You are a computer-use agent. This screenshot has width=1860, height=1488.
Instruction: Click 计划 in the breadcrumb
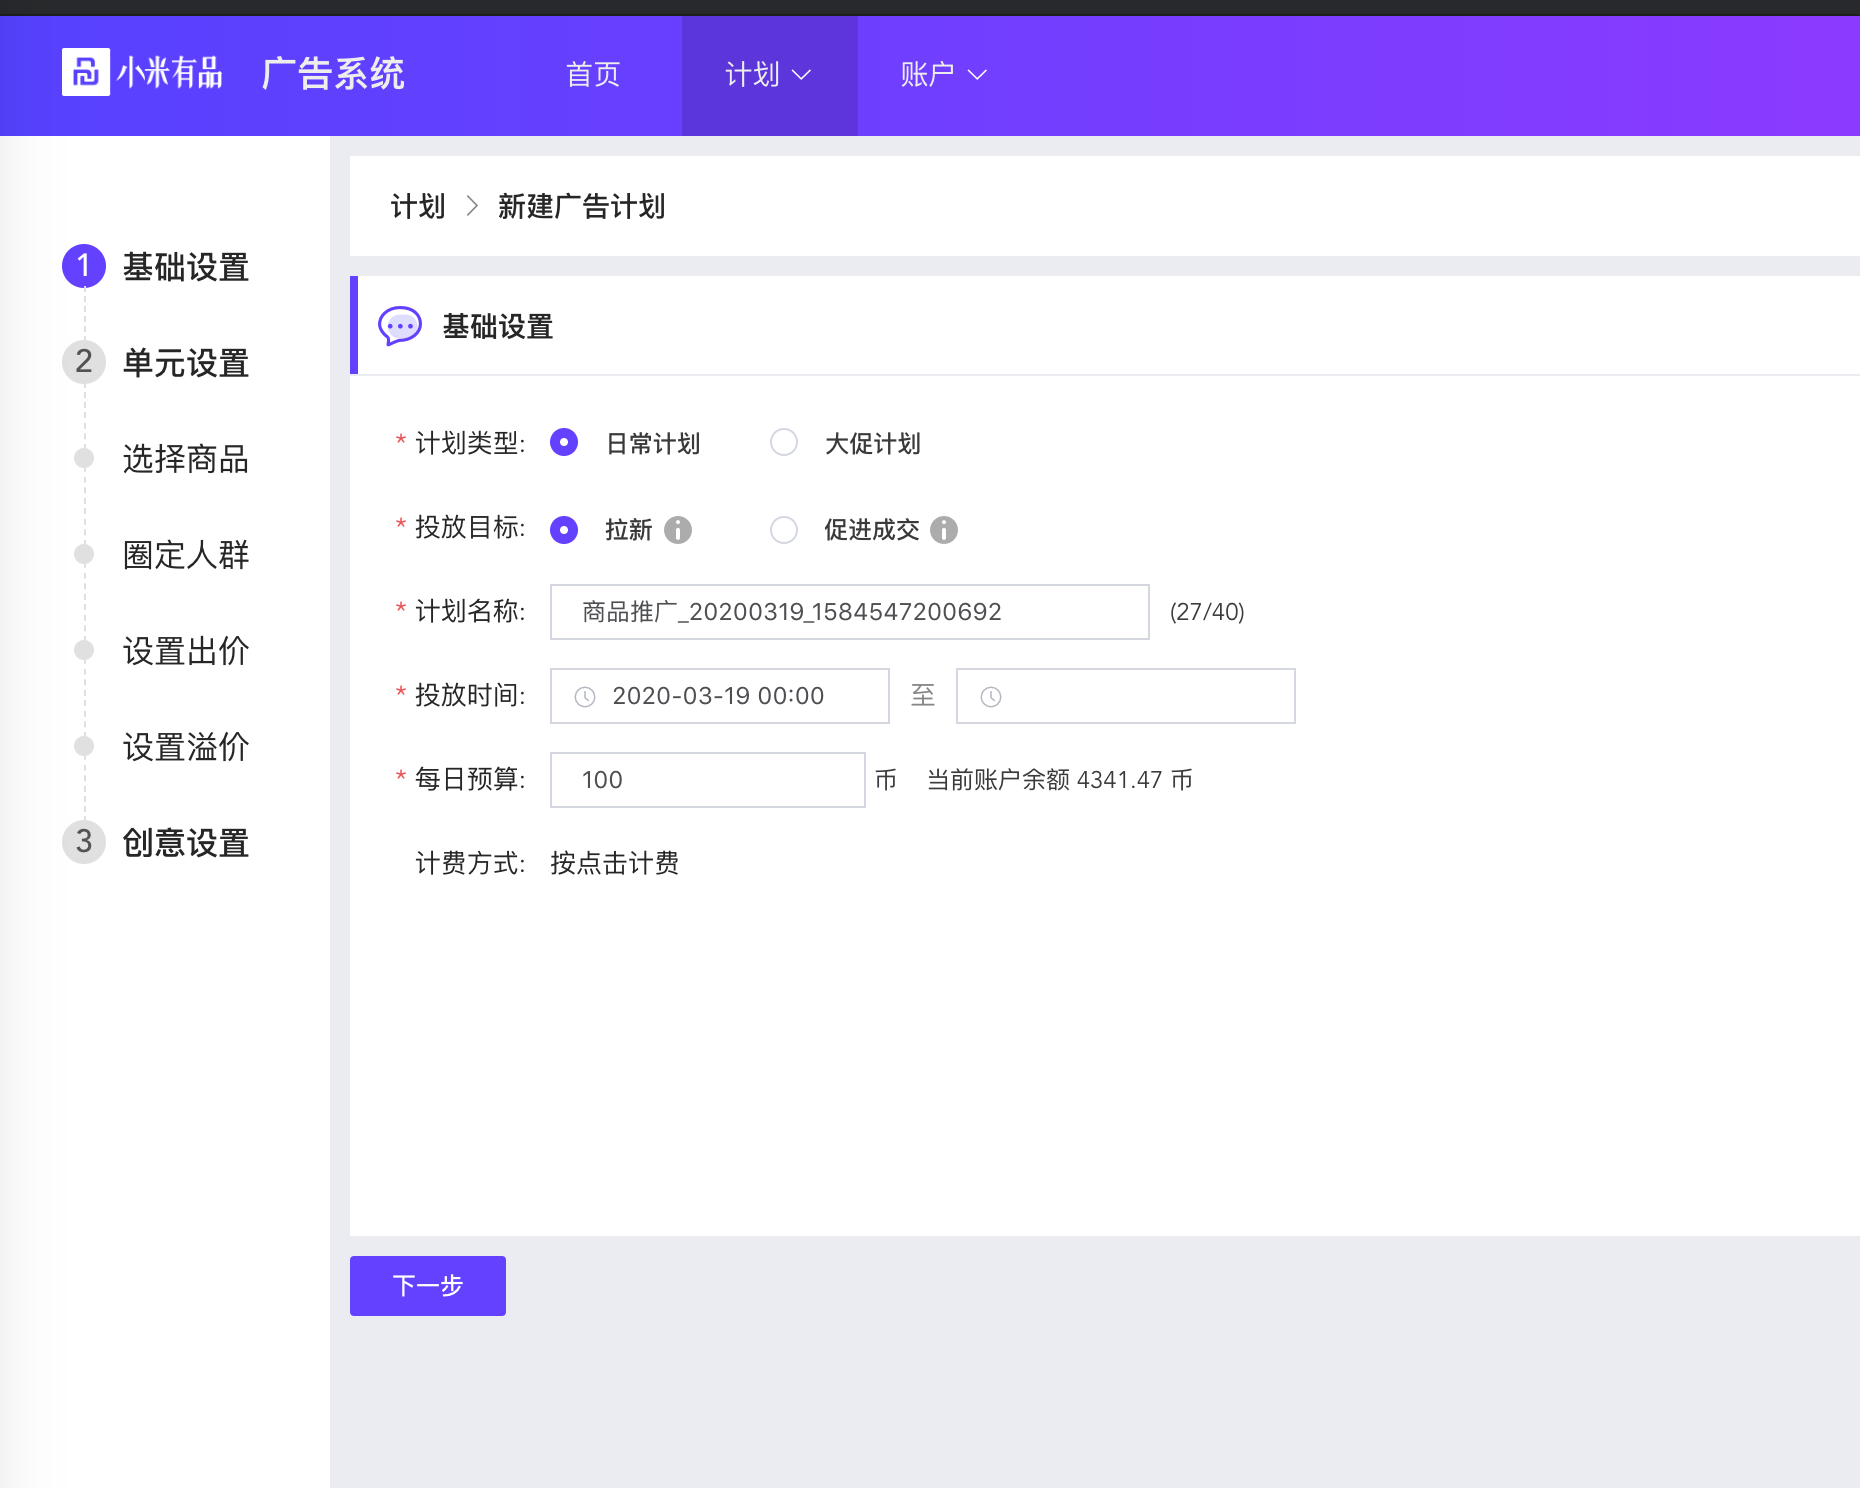tap(418, 207)
